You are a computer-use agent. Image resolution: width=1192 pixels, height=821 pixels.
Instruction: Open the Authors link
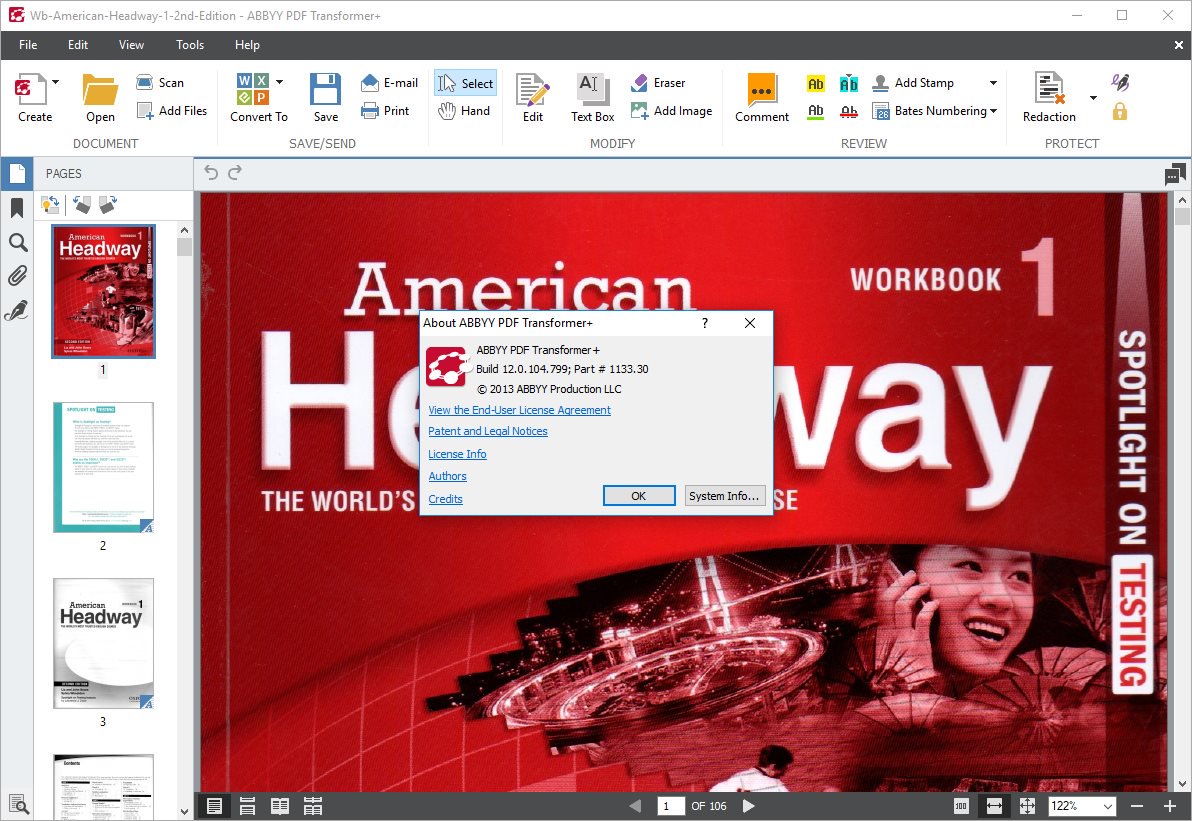click(x=447, y=476)
